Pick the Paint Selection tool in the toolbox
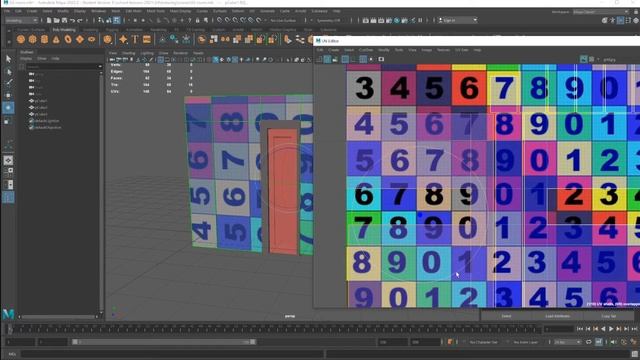This screenshot has width=640, height=360. 8,83
